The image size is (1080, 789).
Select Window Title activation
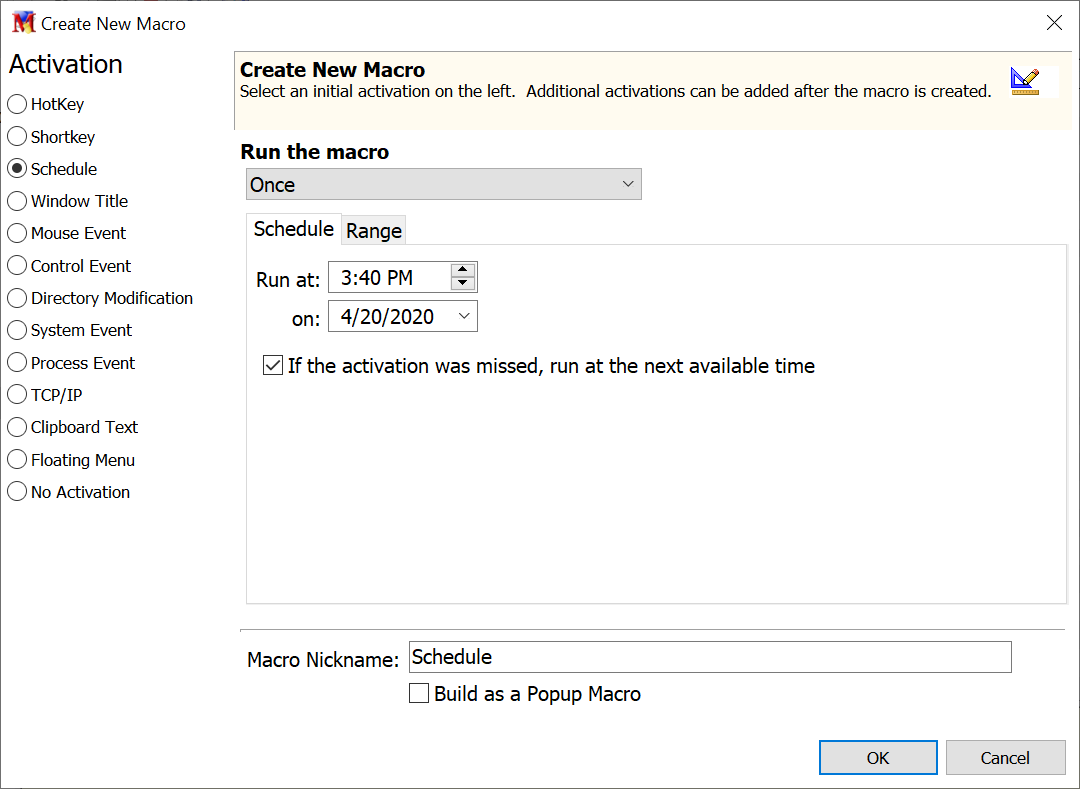pyautogui.click(x=17, y=201)
